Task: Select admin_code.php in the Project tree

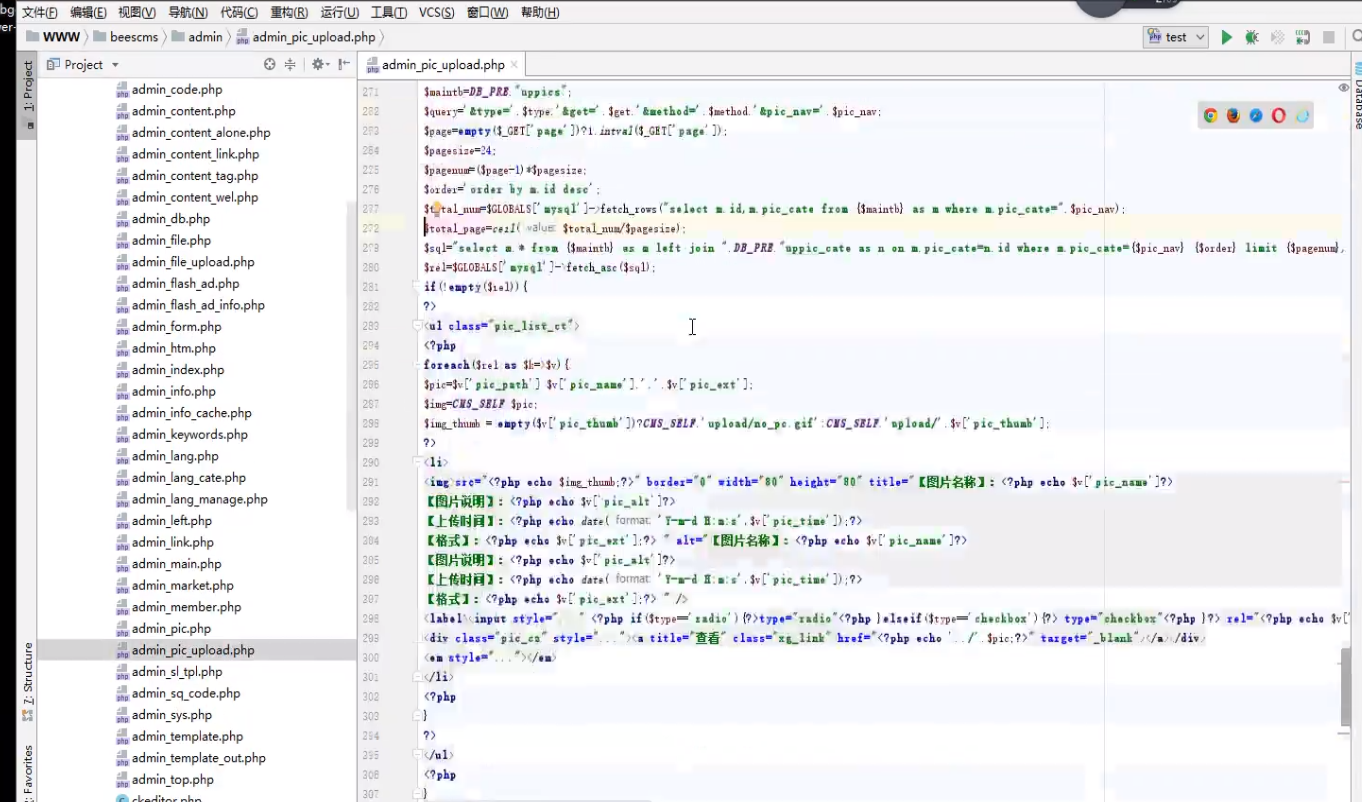Action: [x=177, y=89]
